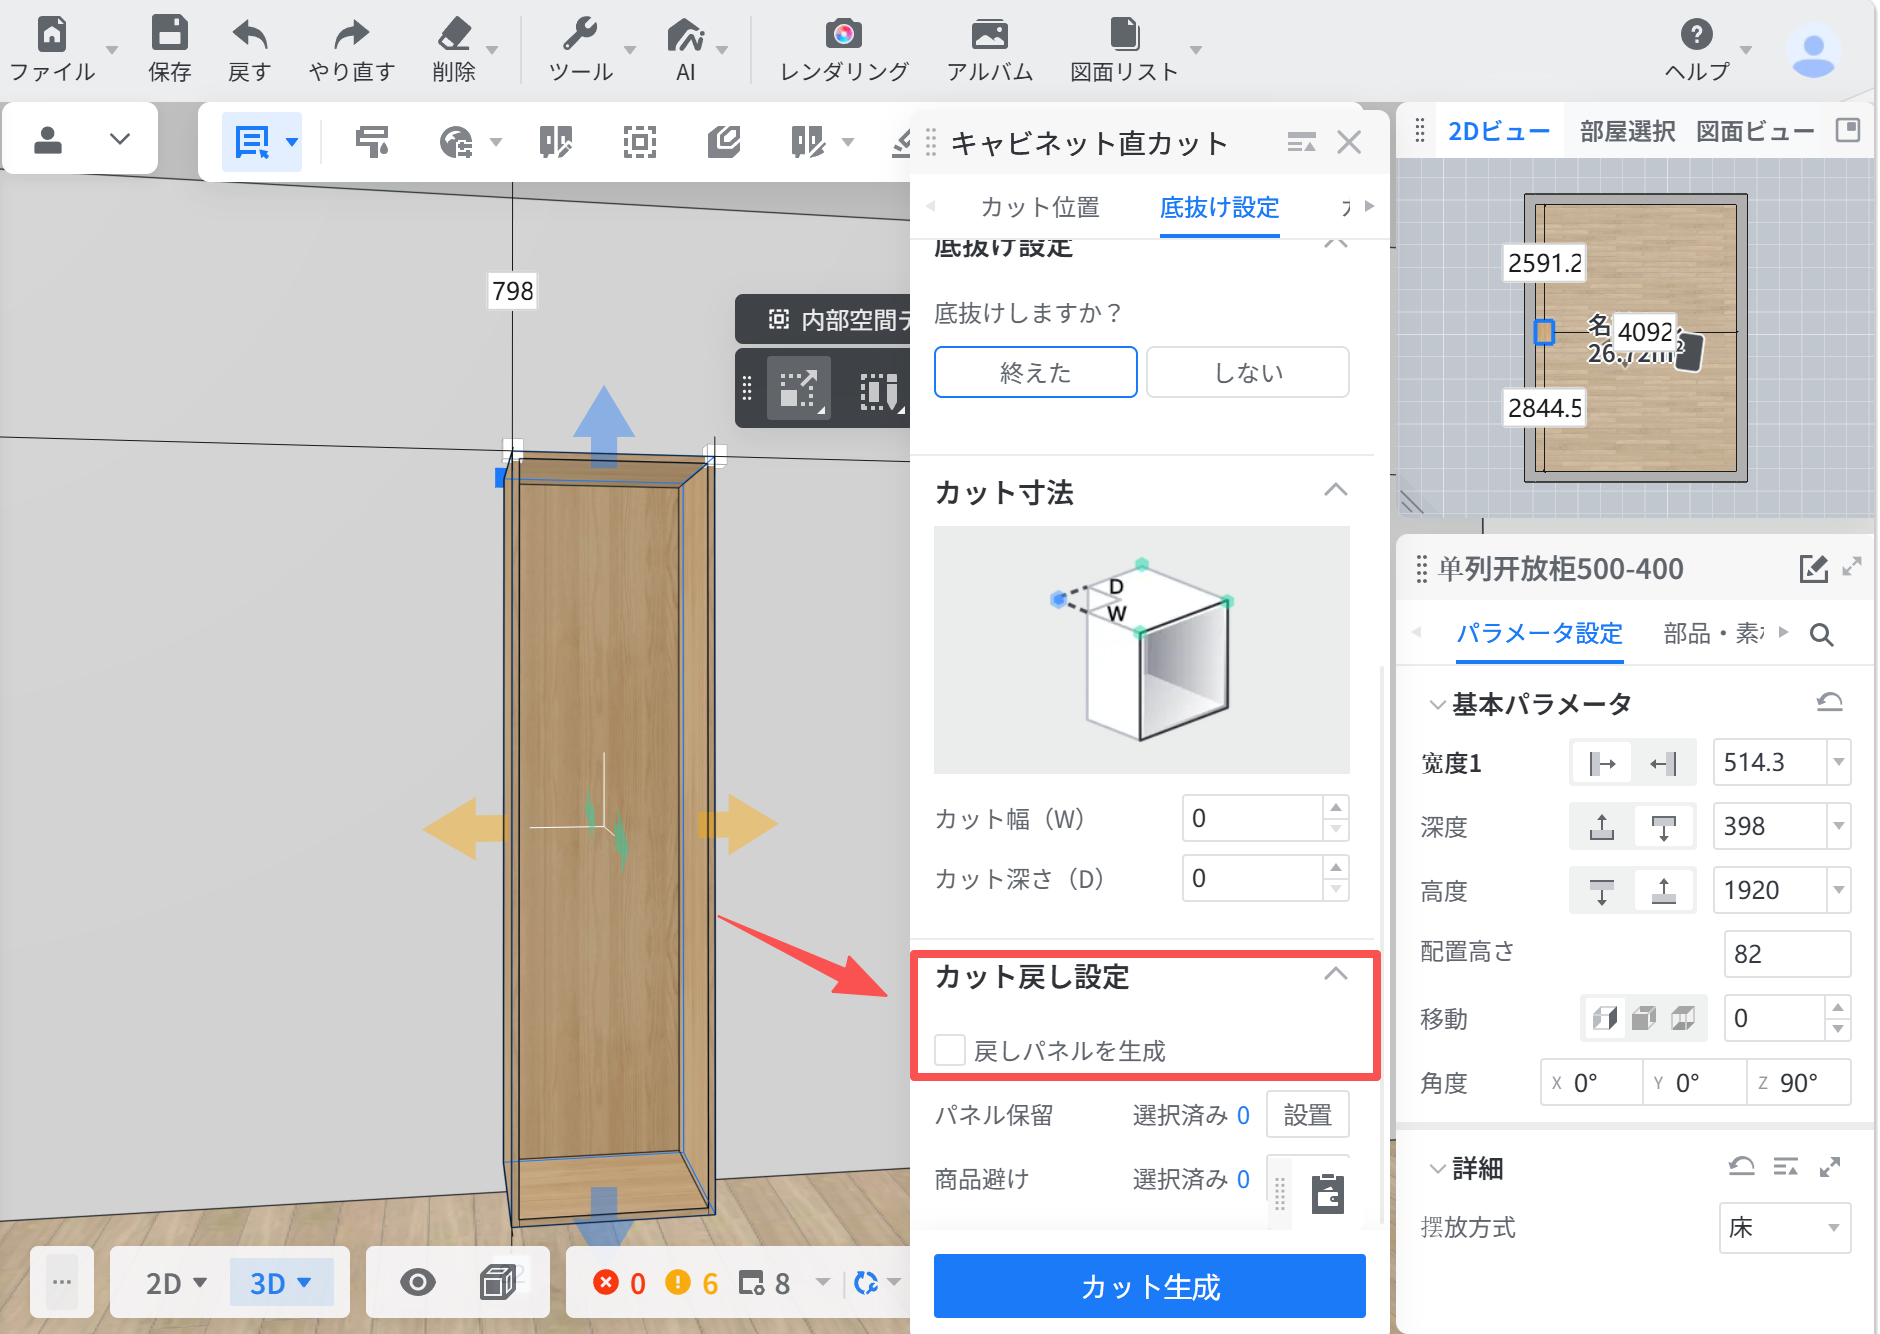1880x1334 pixels.
Task: Open the 高度 value dropdown arrow
Action: (x=1838, y=890)
